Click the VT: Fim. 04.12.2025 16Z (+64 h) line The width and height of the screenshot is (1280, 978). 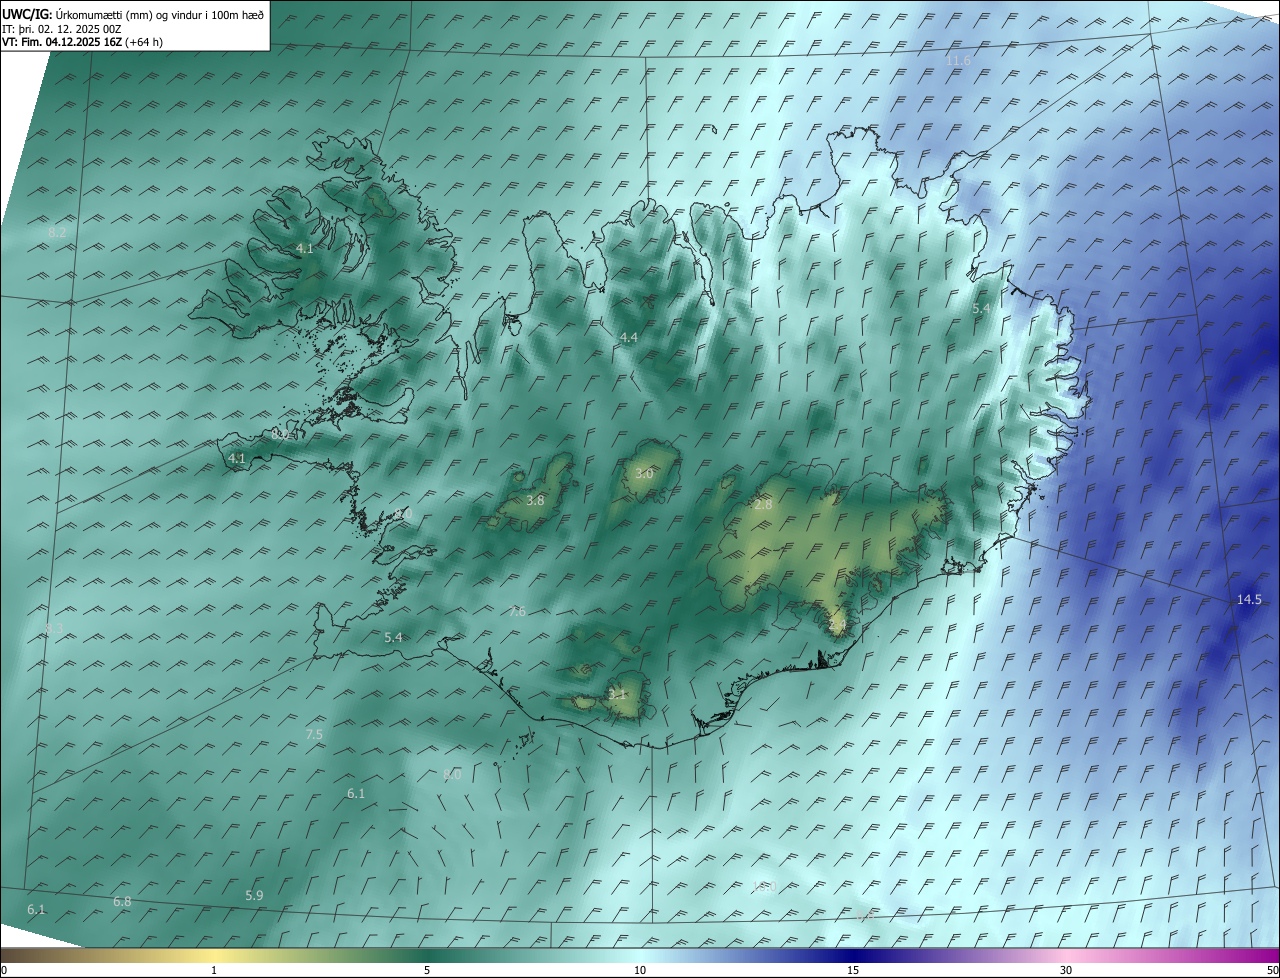82,42
